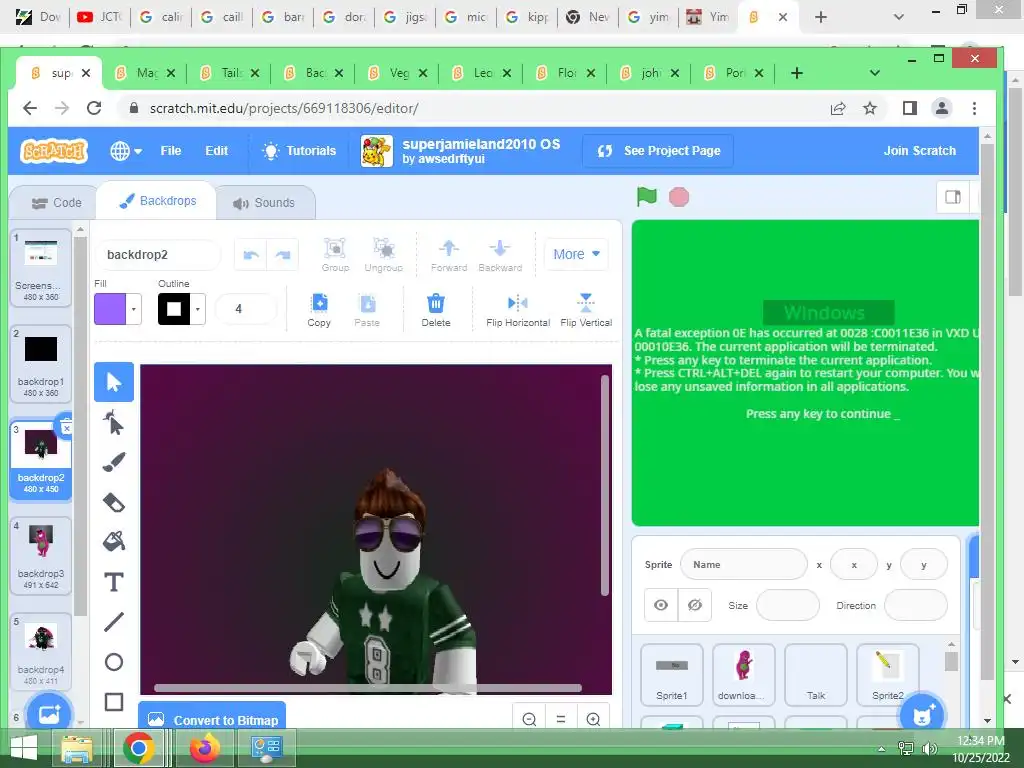Select the backdrop1 thumbnail

(x=40, y=364)
